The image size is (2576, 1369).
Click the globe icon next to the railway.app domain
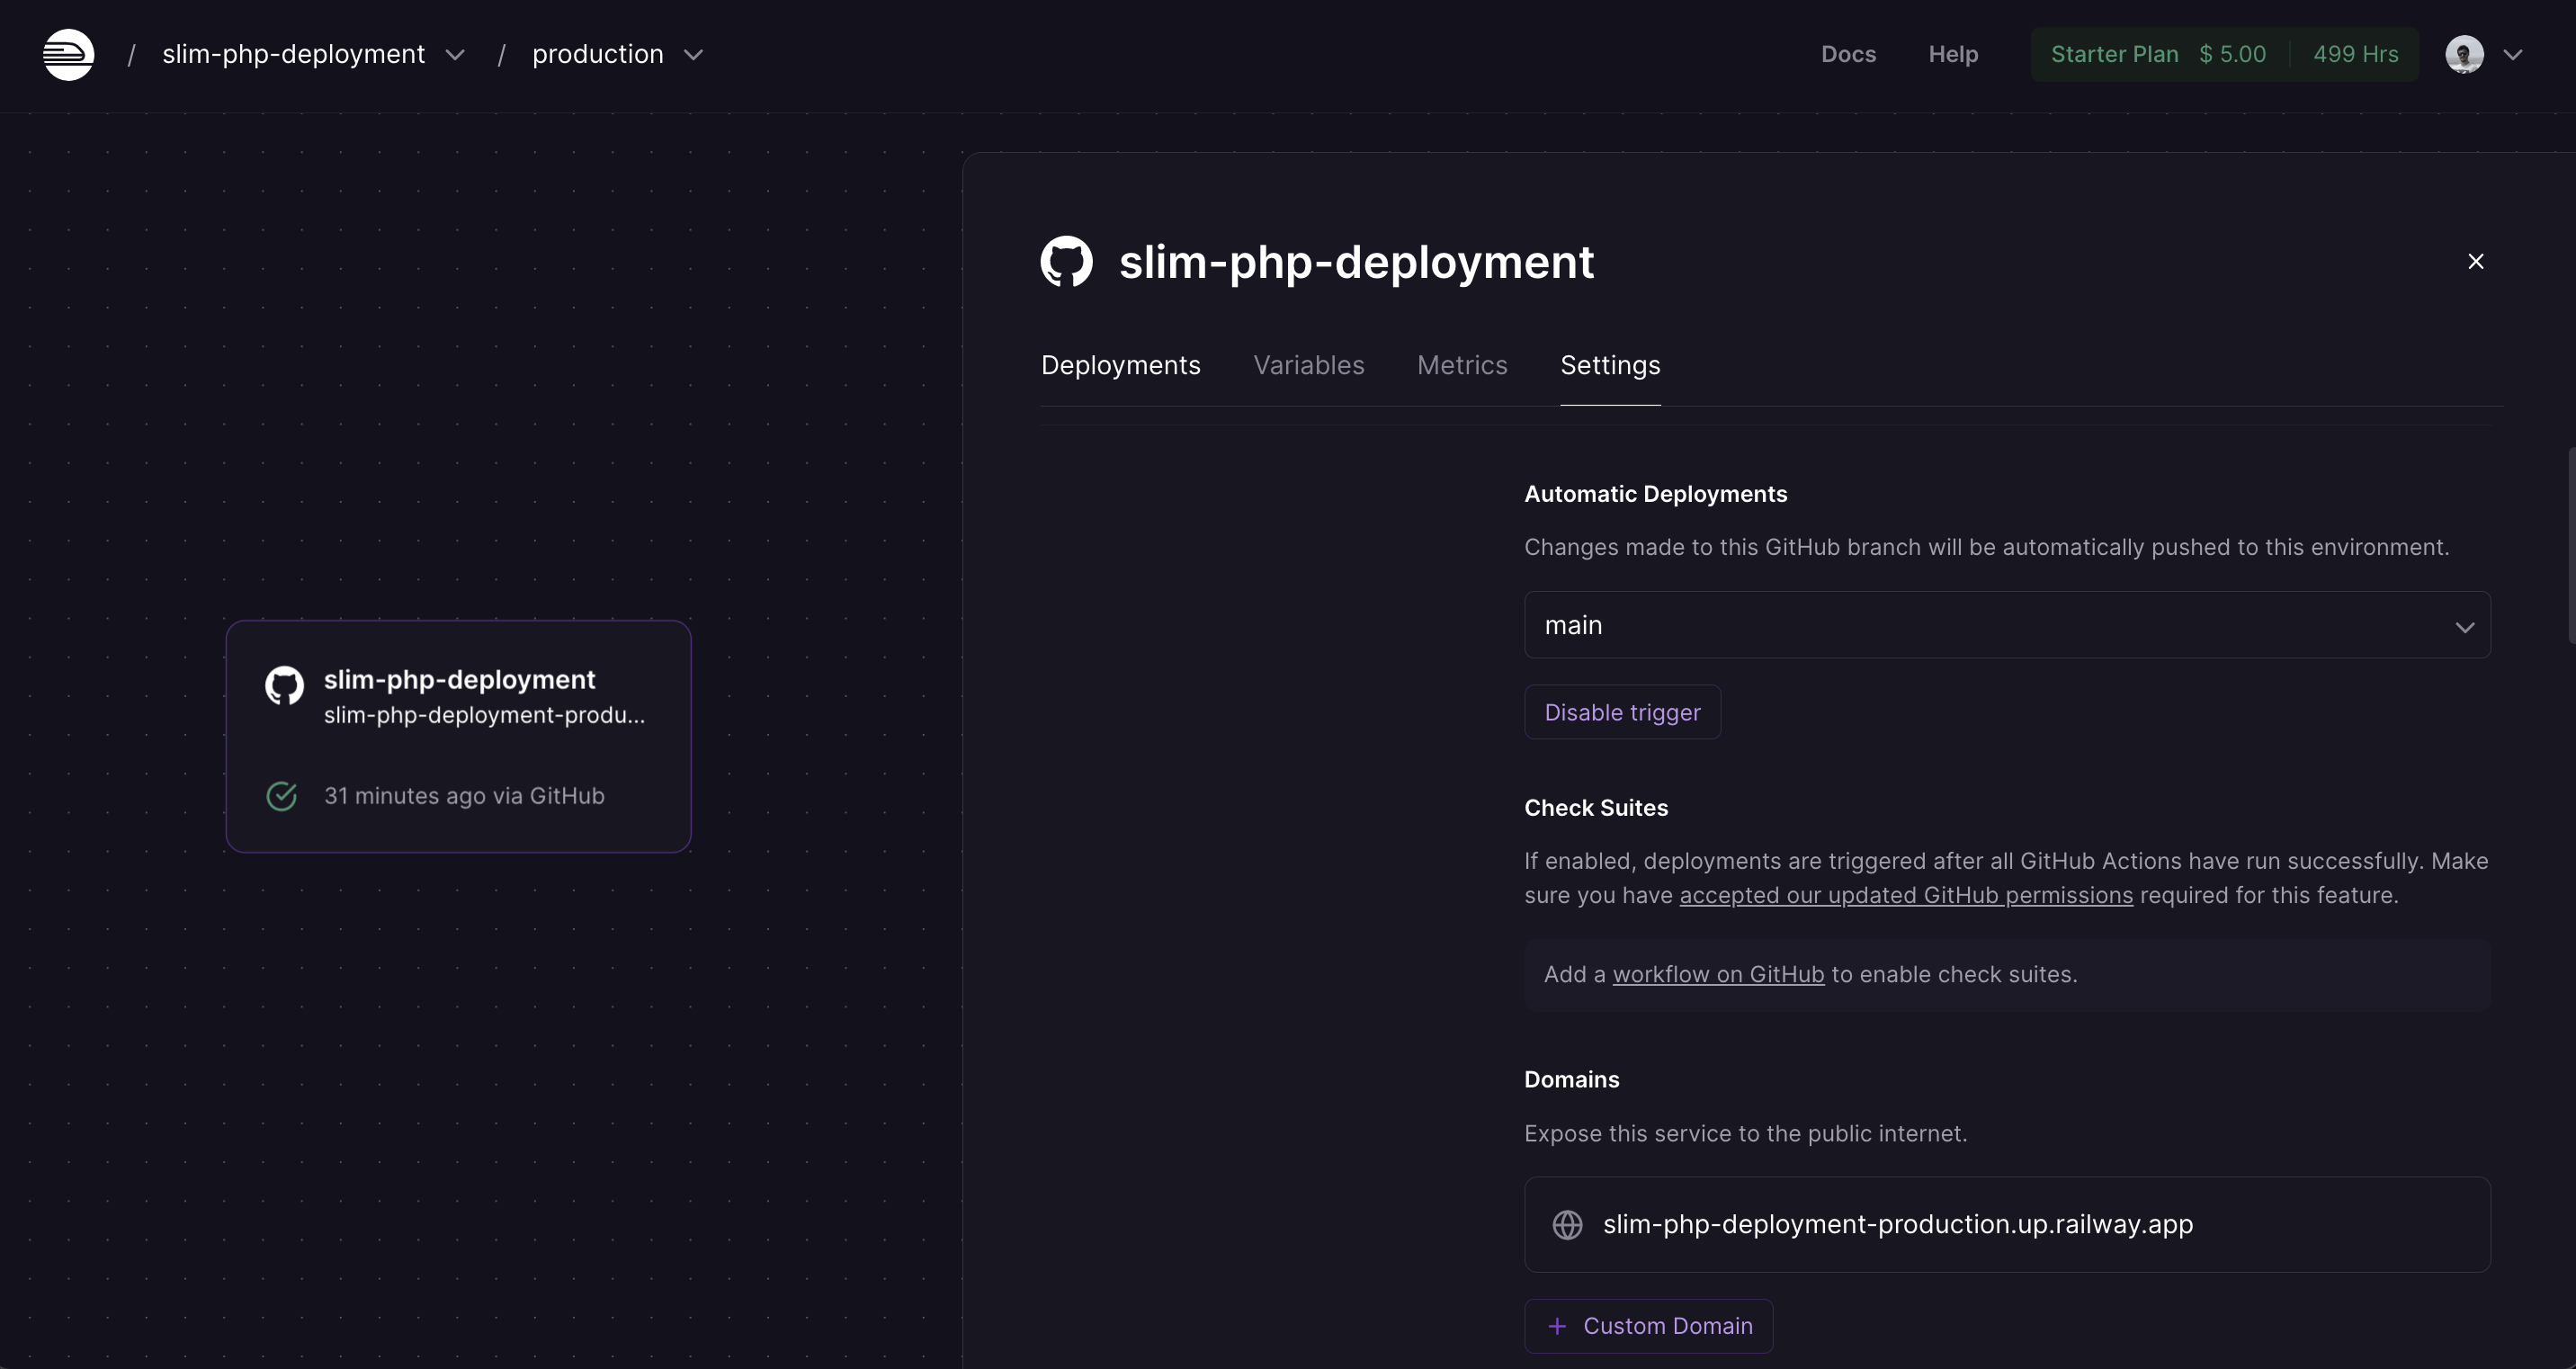point(1567,1225)
